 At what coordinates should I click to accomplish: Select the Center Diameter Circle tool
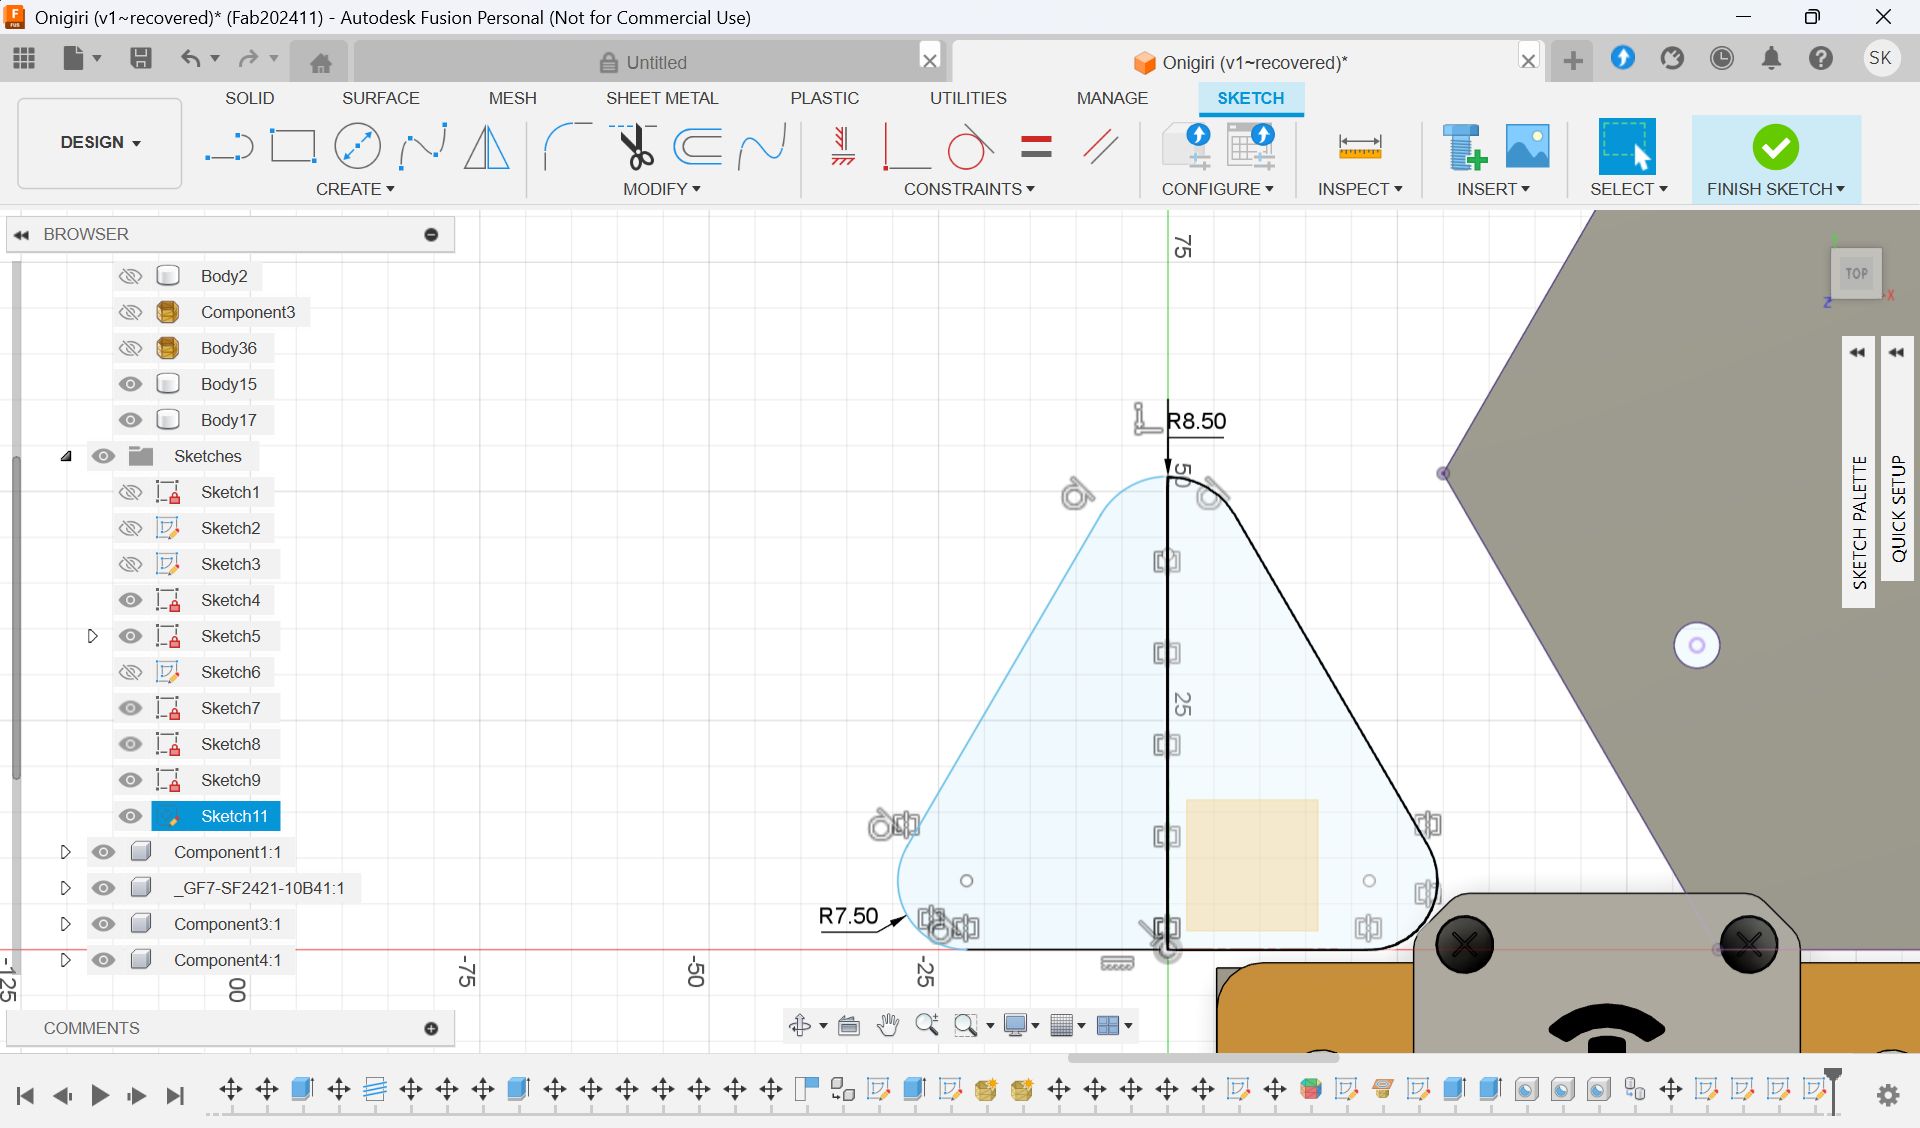[357, 147]
